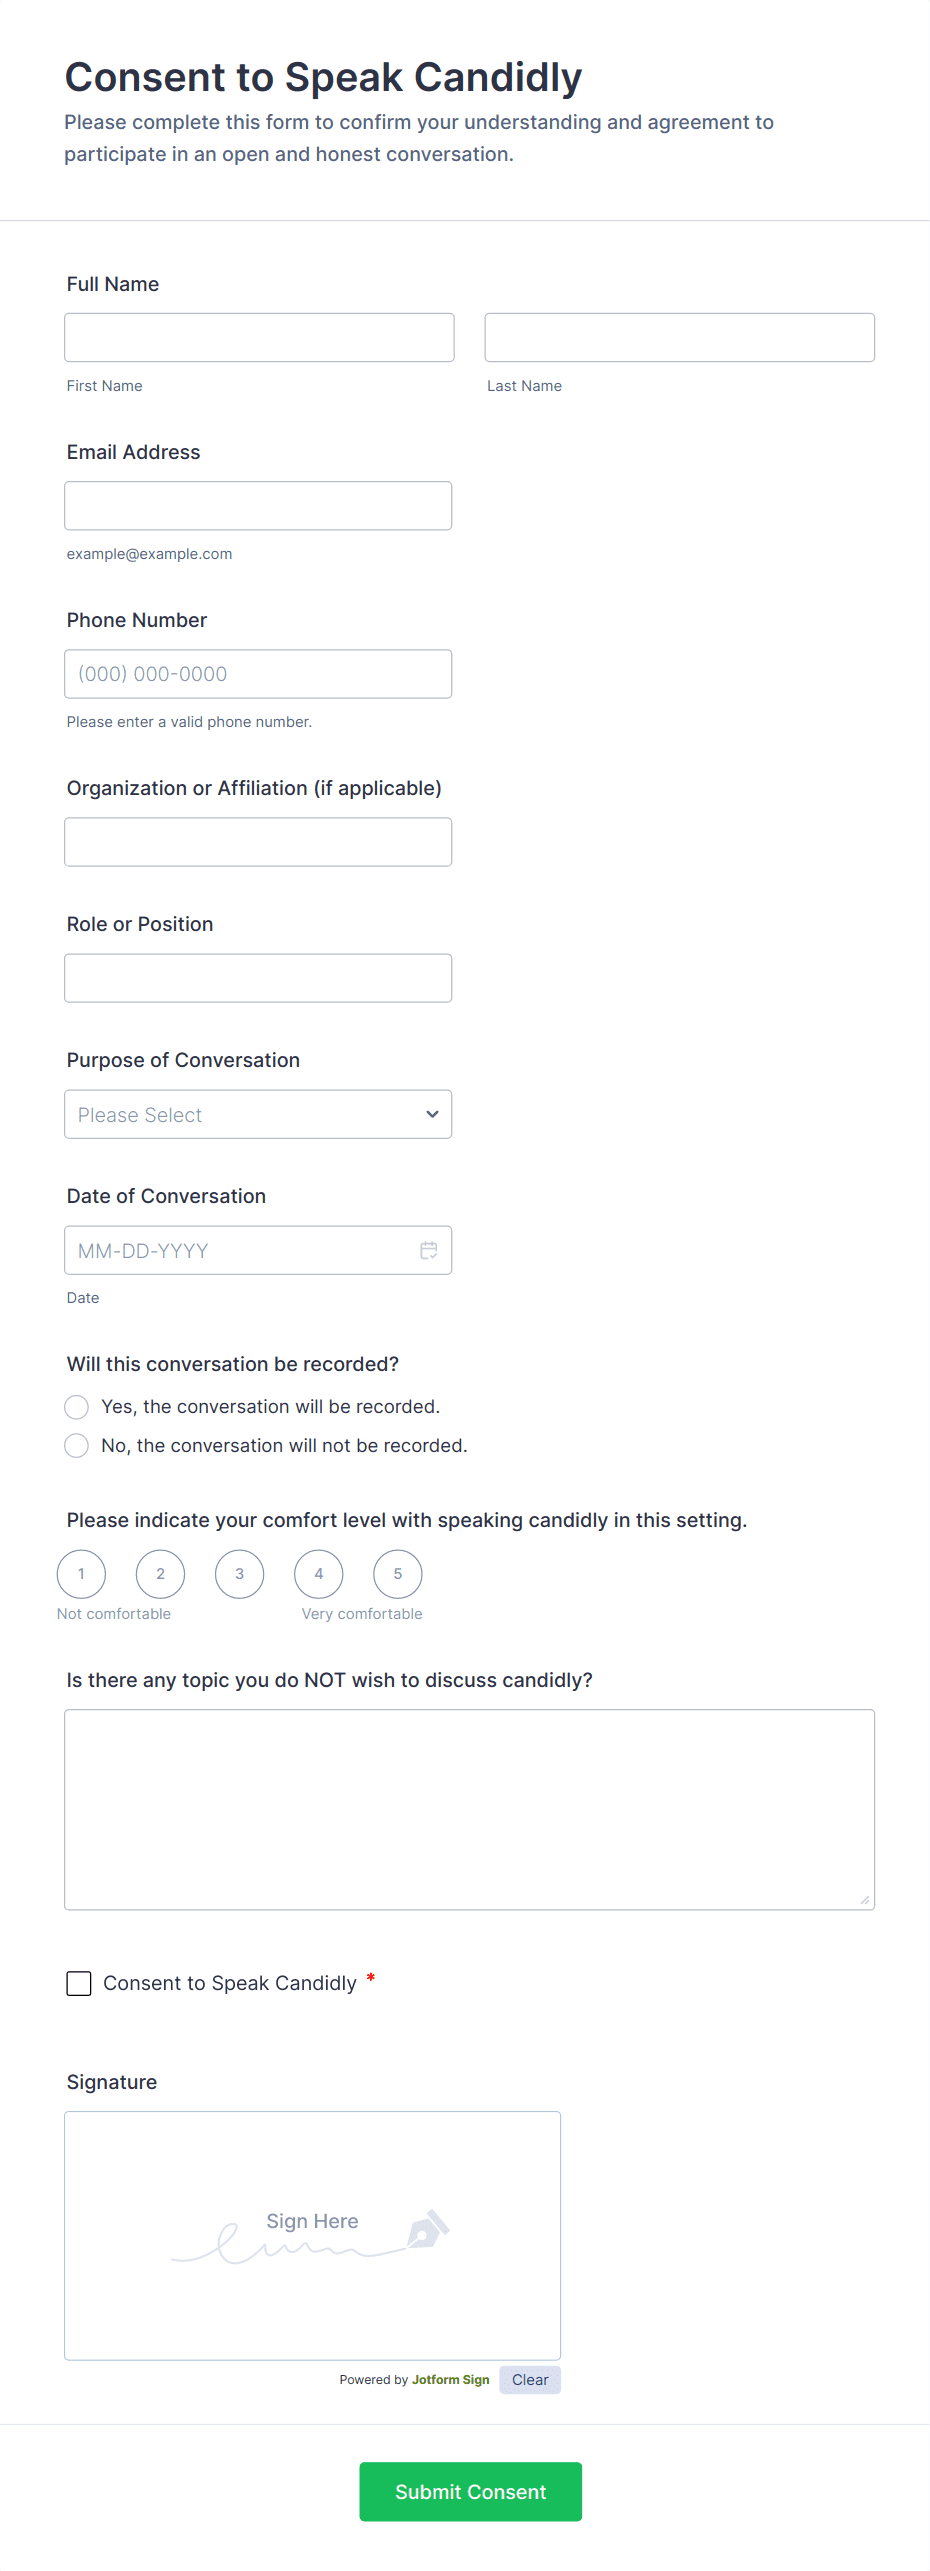The image size is (930, 2571).
Task: Choose comfort level rating 1
Action: [82, 1574]
